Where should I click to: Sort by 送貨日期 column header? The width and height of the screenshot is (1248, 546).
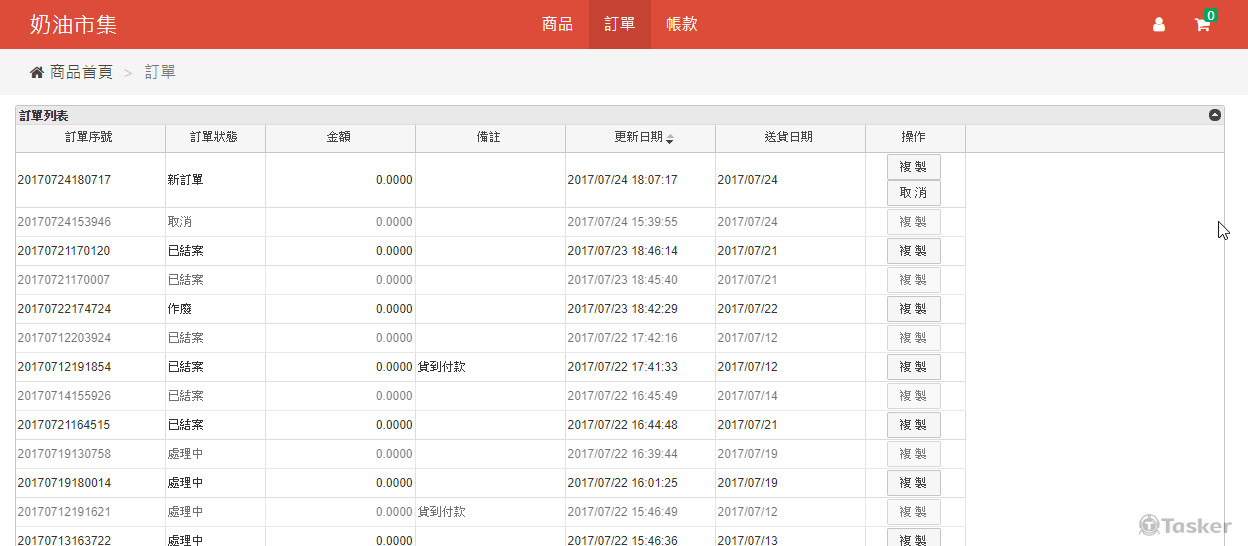click(x=789, y=138)
